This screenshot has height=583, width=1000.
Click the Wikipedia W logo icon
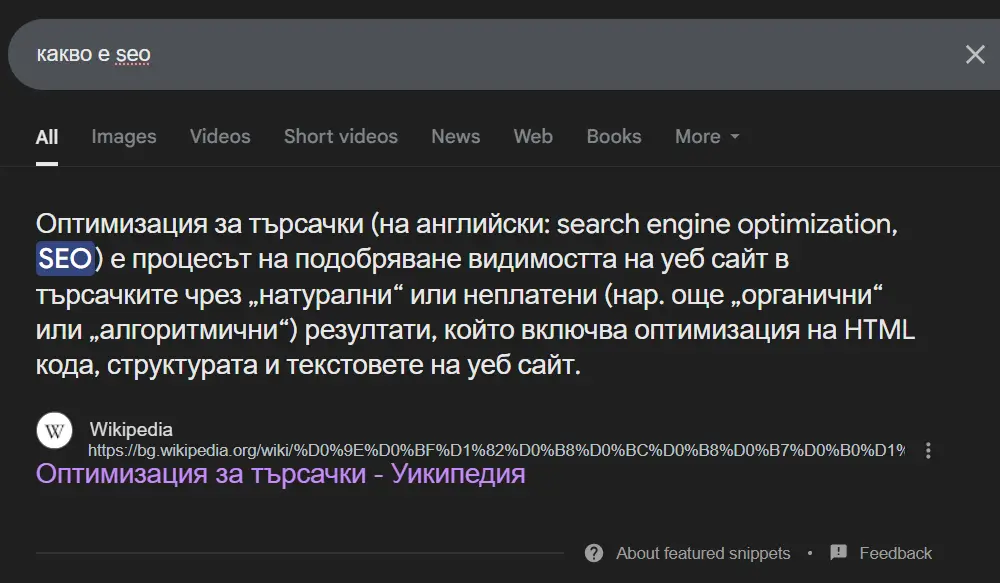(x=54, y=431)
